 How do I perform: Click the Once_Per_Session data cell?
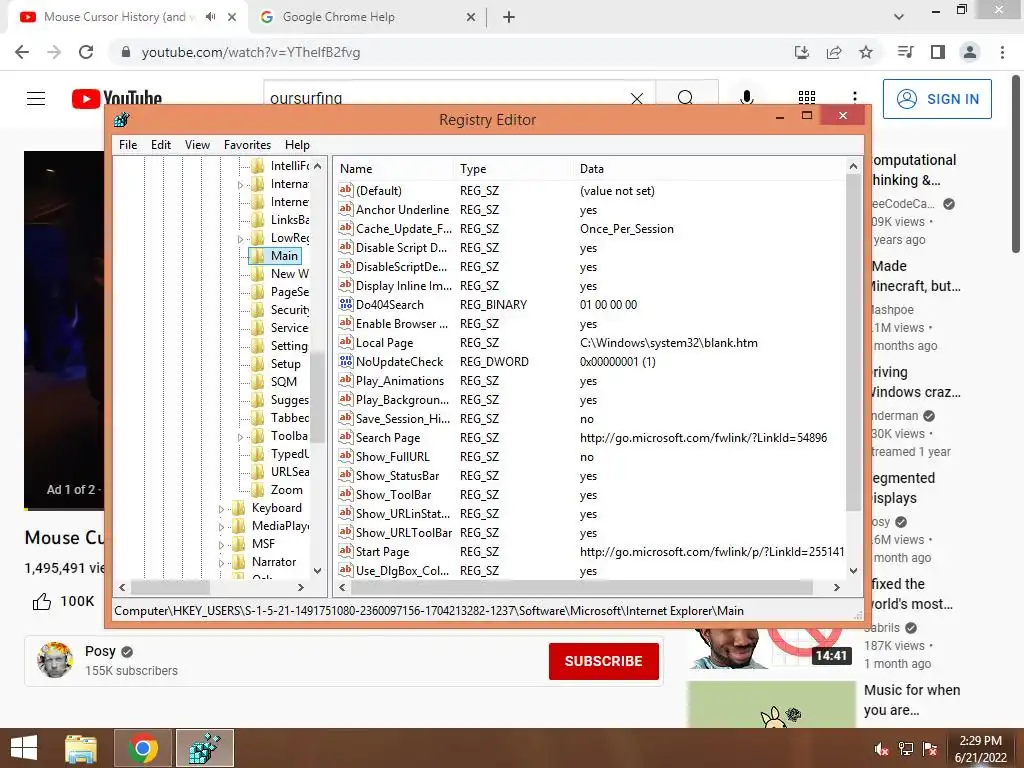pyautogui.click(x=626, y=229)
